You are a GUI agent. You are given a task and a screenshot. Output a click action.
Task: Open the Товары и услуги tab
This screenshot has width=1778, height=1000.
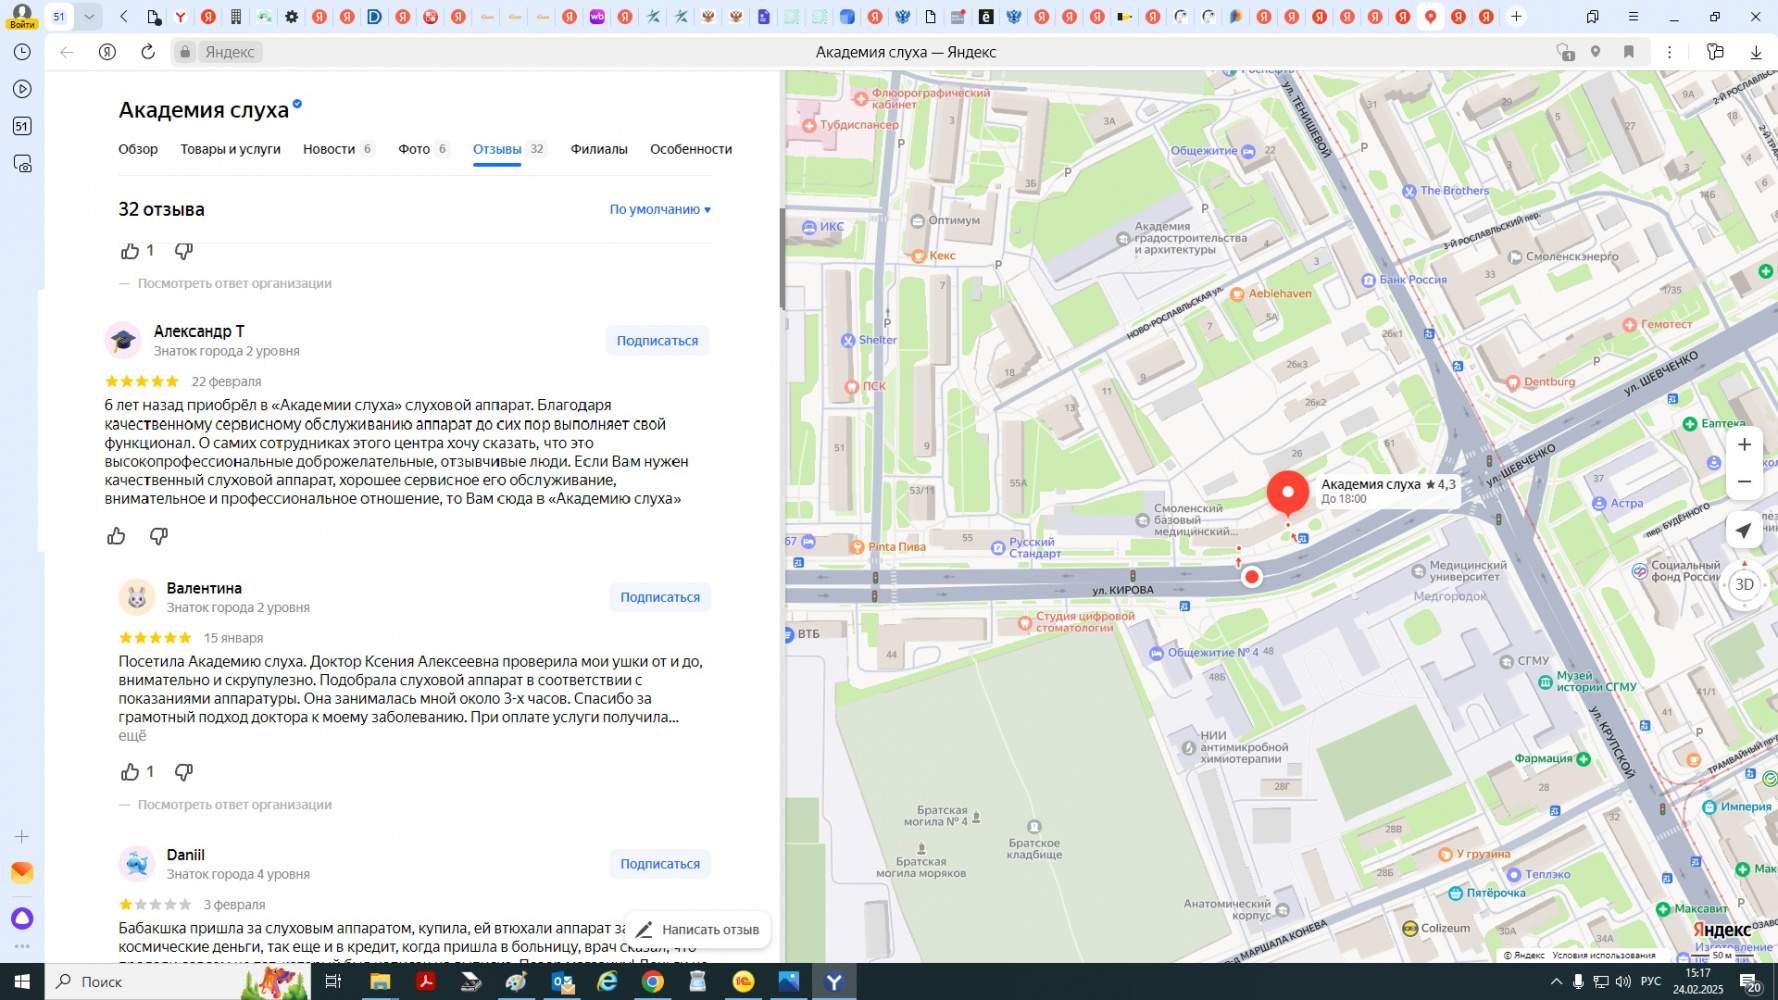[230, 149]
